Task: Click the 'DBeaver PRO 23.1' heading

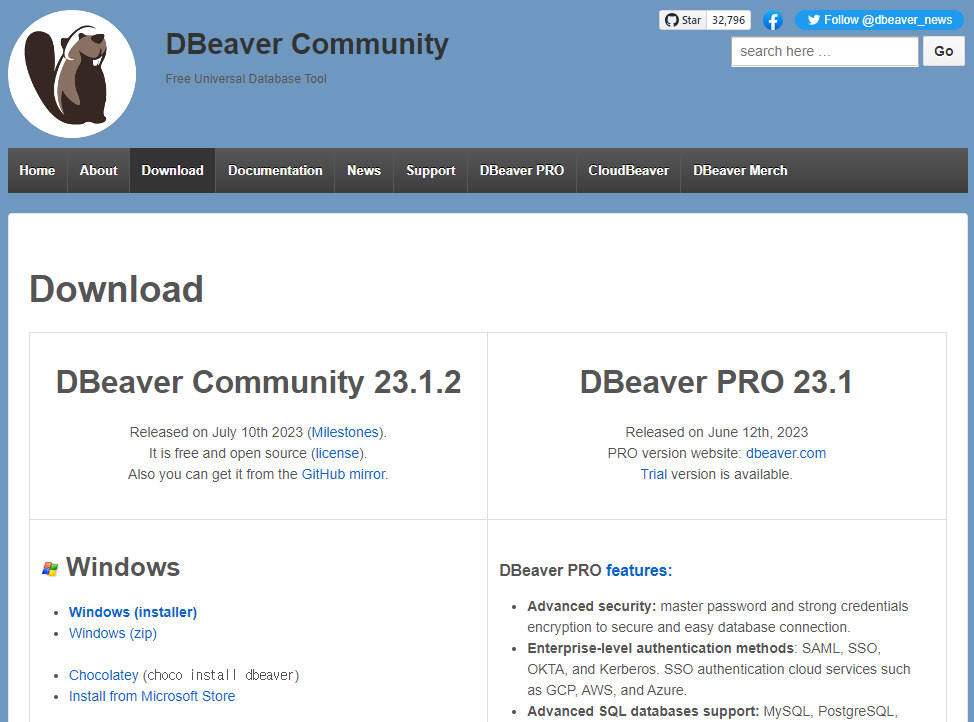Action: point(716,382)
